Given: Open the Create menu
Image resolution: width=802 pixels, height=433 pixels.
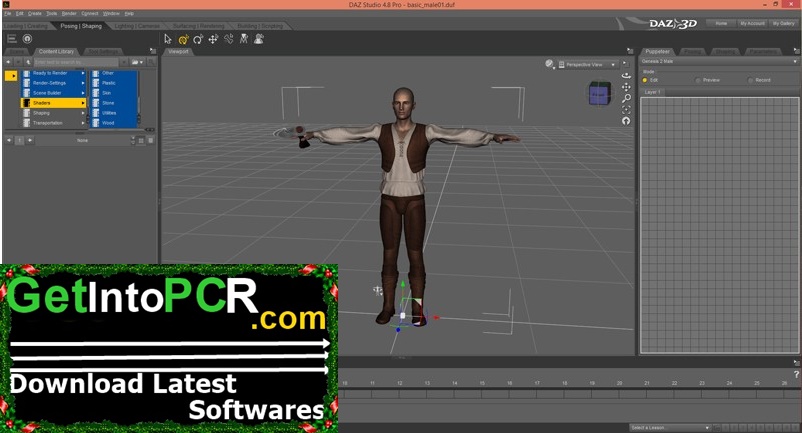Looking at the screenshot, I should (35, 13).
